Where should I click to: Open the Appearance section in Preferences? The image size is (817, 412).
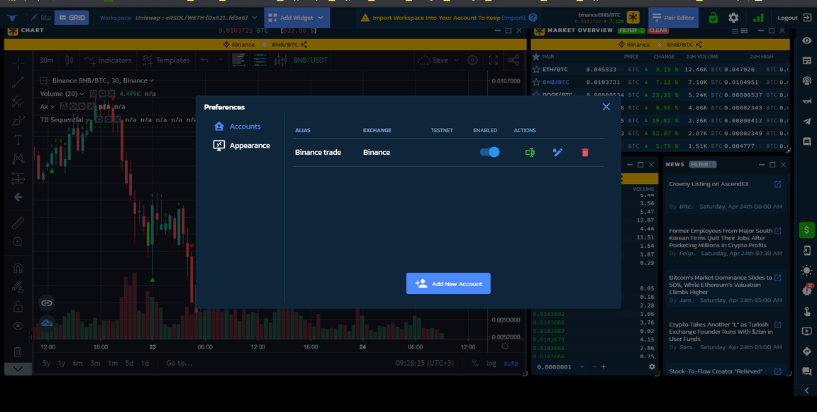(242, 145)
